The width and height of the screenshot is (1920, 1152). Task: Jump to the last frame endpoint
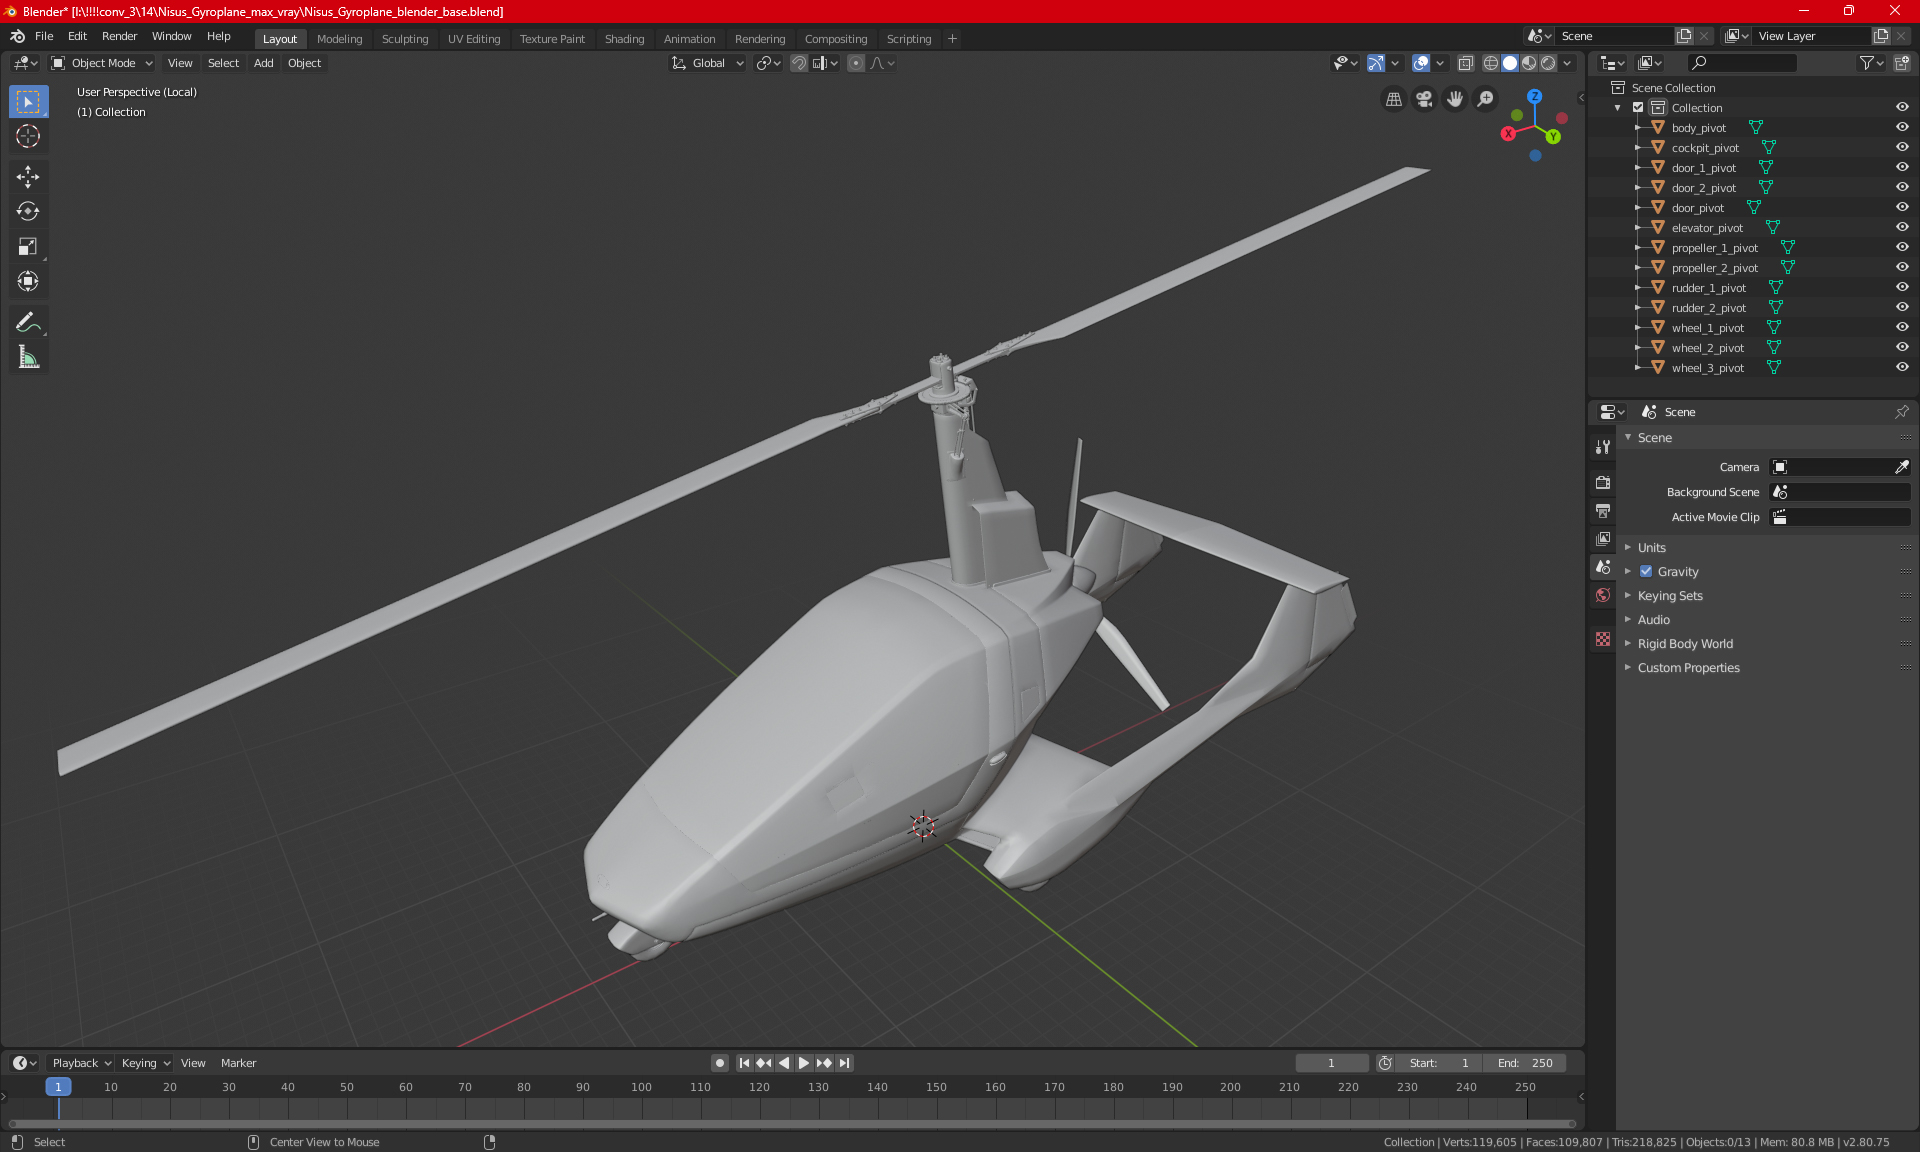point(845,1063)
